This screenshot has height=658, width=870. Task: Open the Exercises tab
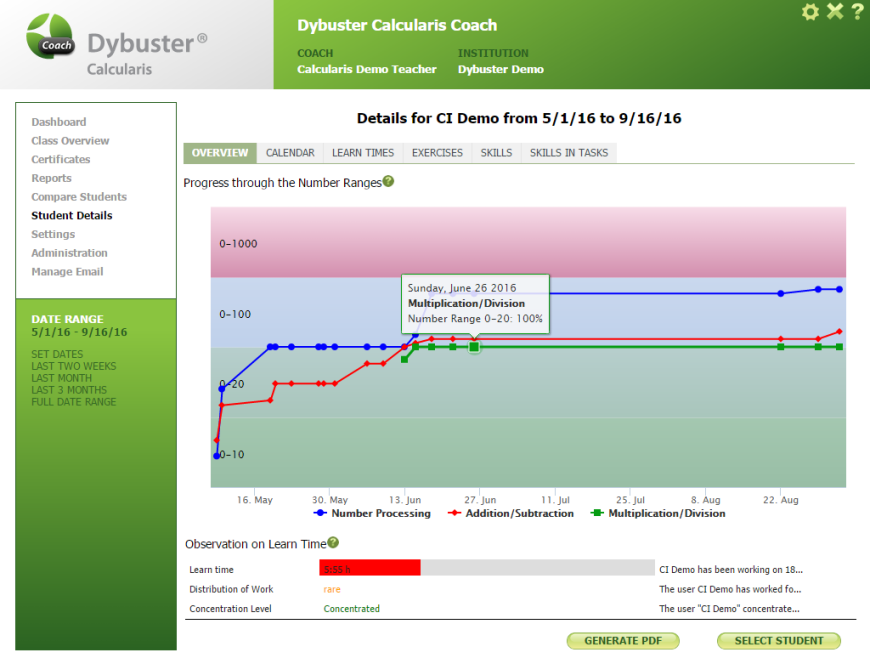pyautogui.click(x=437, y=153)
